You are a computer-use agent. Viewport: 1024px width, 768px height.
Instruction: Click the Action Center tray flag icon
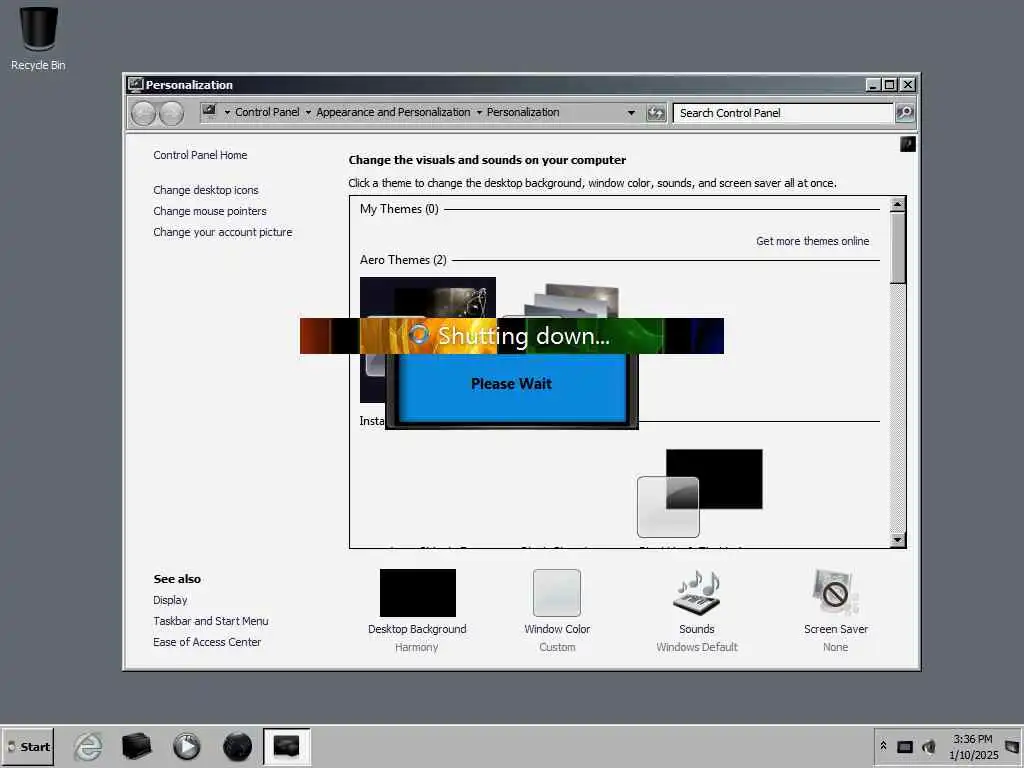coord(1012,746)
